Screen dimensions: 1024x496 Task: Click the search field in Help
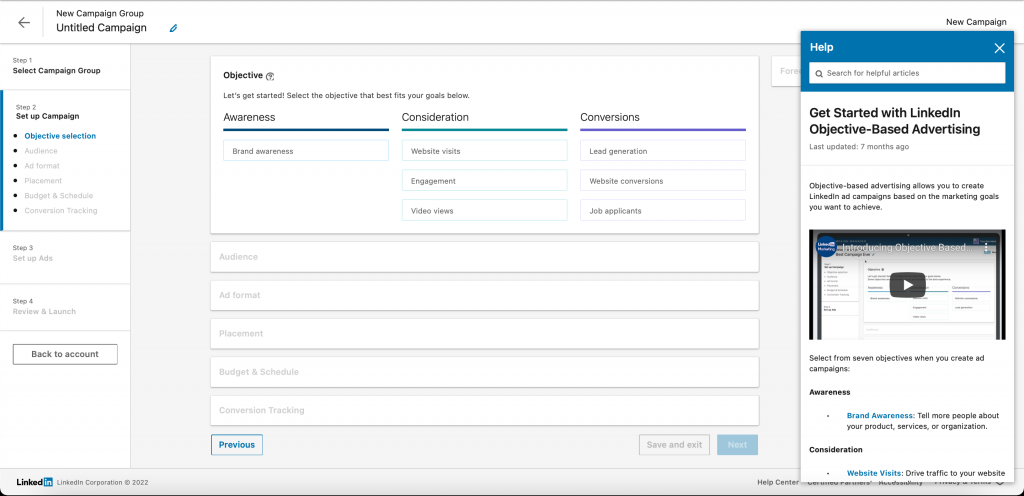pos(907,73)
